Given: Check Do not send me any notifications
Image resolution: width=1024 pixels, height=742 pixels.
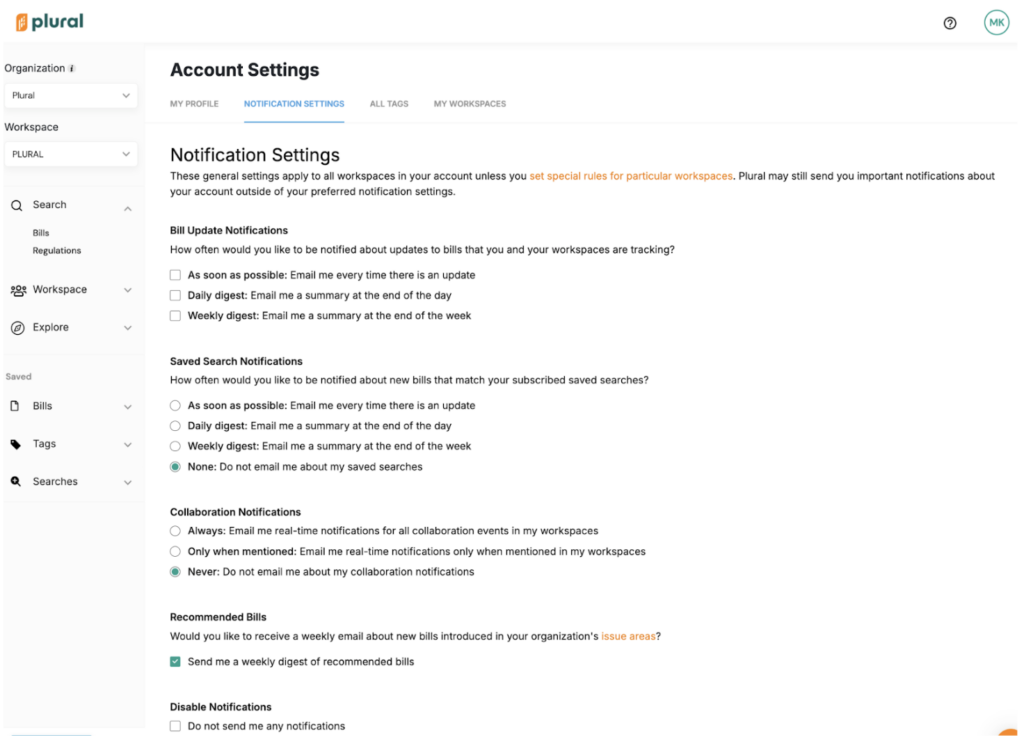Looking at the screenshot, I should click(x=176, y=726).
